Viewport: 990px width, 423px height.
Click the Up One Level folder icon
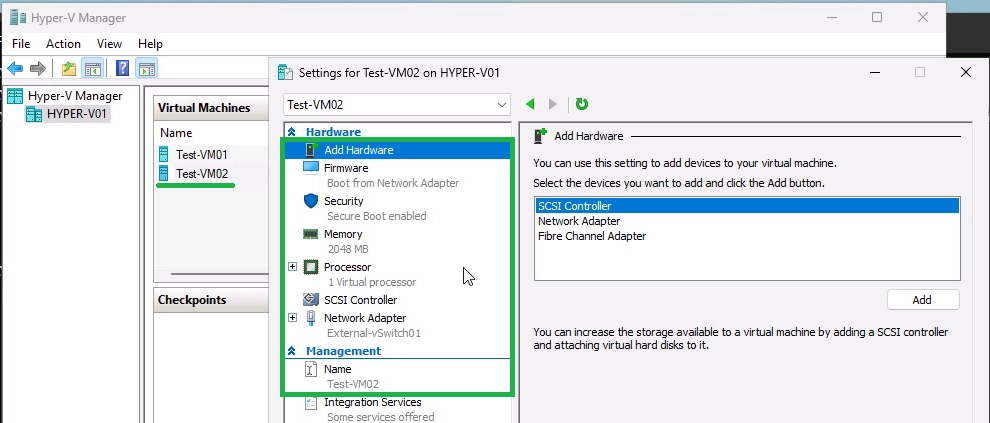tap(69, 69)
